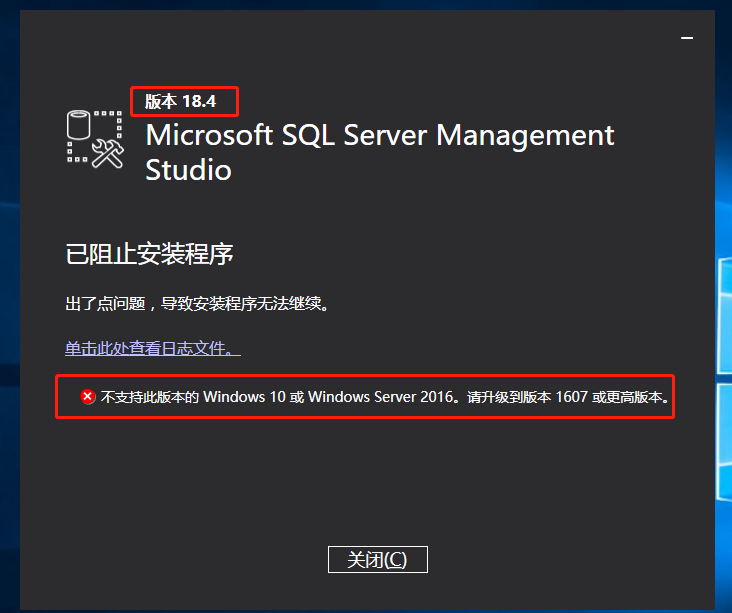Image resolution: width=732 pixels, height=613 pixels.
Task: Minimize the SSMS installer window
Action: [x=687, y=38]
